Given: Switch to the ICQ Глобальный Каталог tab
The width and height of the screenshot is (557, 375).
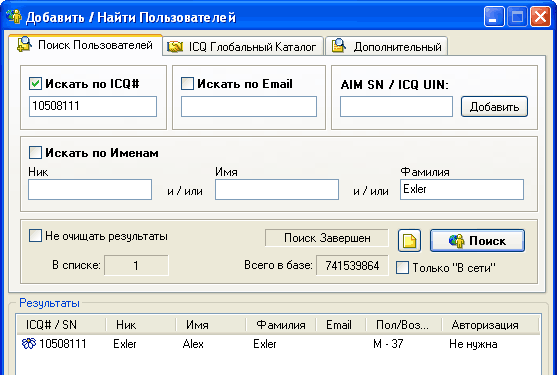Looking at the screenshot, I should (243, 46).
